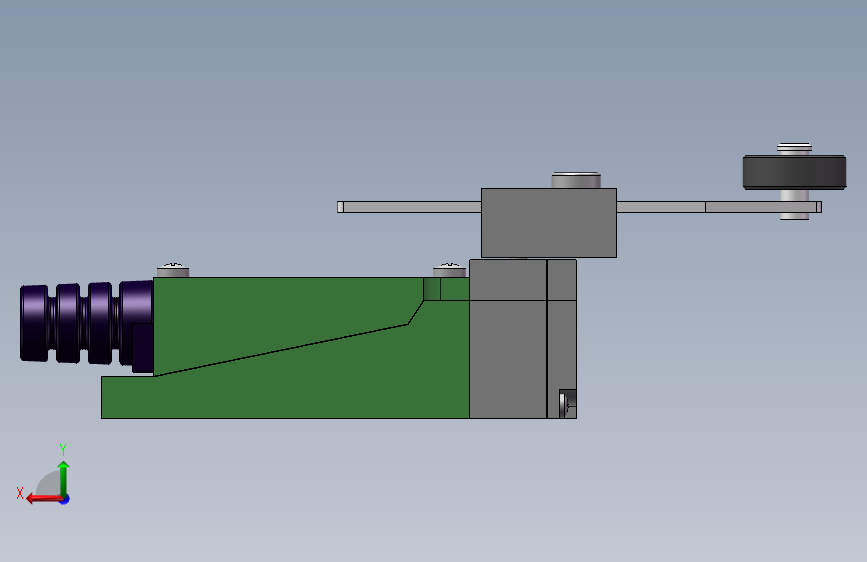Screen dimensions: 867x562
Task: Select the gray actuator head below lever block
Action: click(523, 339)
